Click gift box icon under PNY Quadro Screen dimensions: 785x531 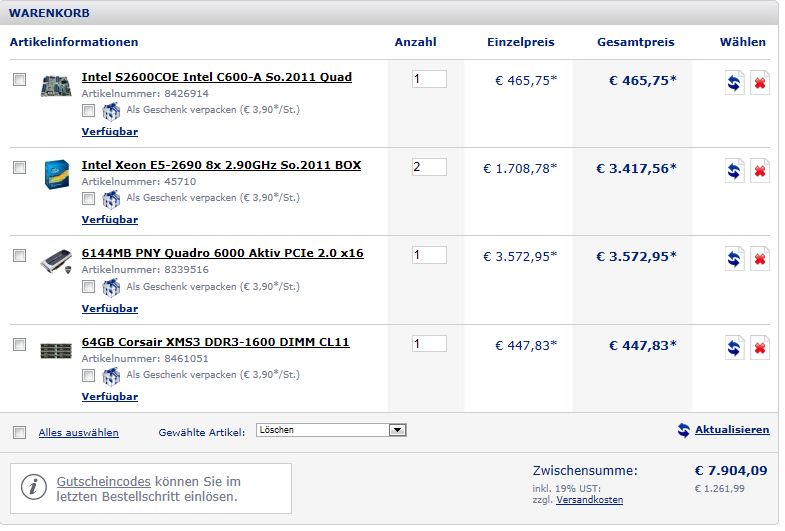[111, 288]
